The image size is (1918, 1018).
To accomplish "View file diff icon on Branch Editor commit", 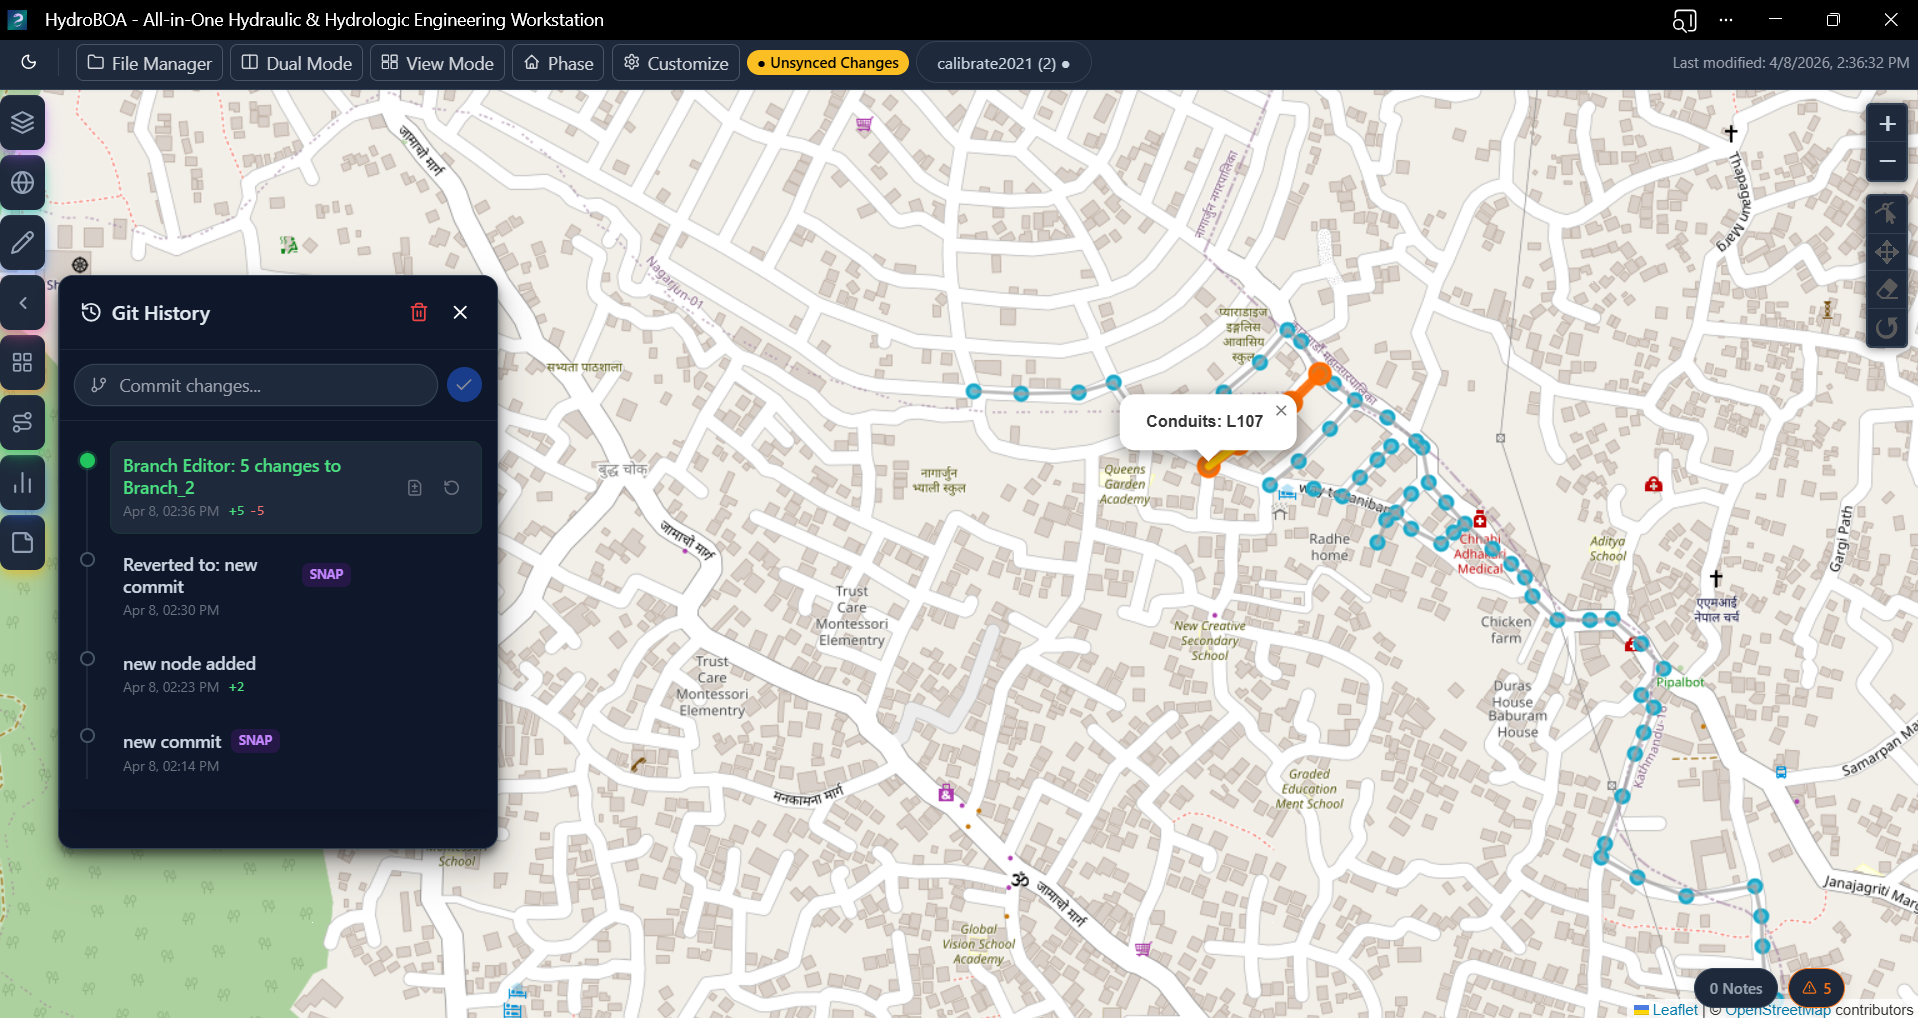I will (x=415, y=488).
